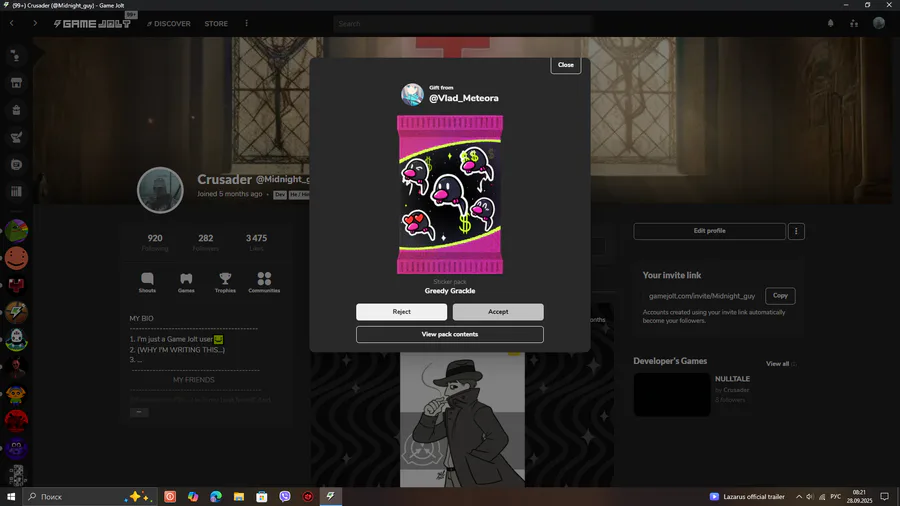Viewport: 900px width, 506px height.
Task: Open profile options three-dot button
Action: click(796, 231)
